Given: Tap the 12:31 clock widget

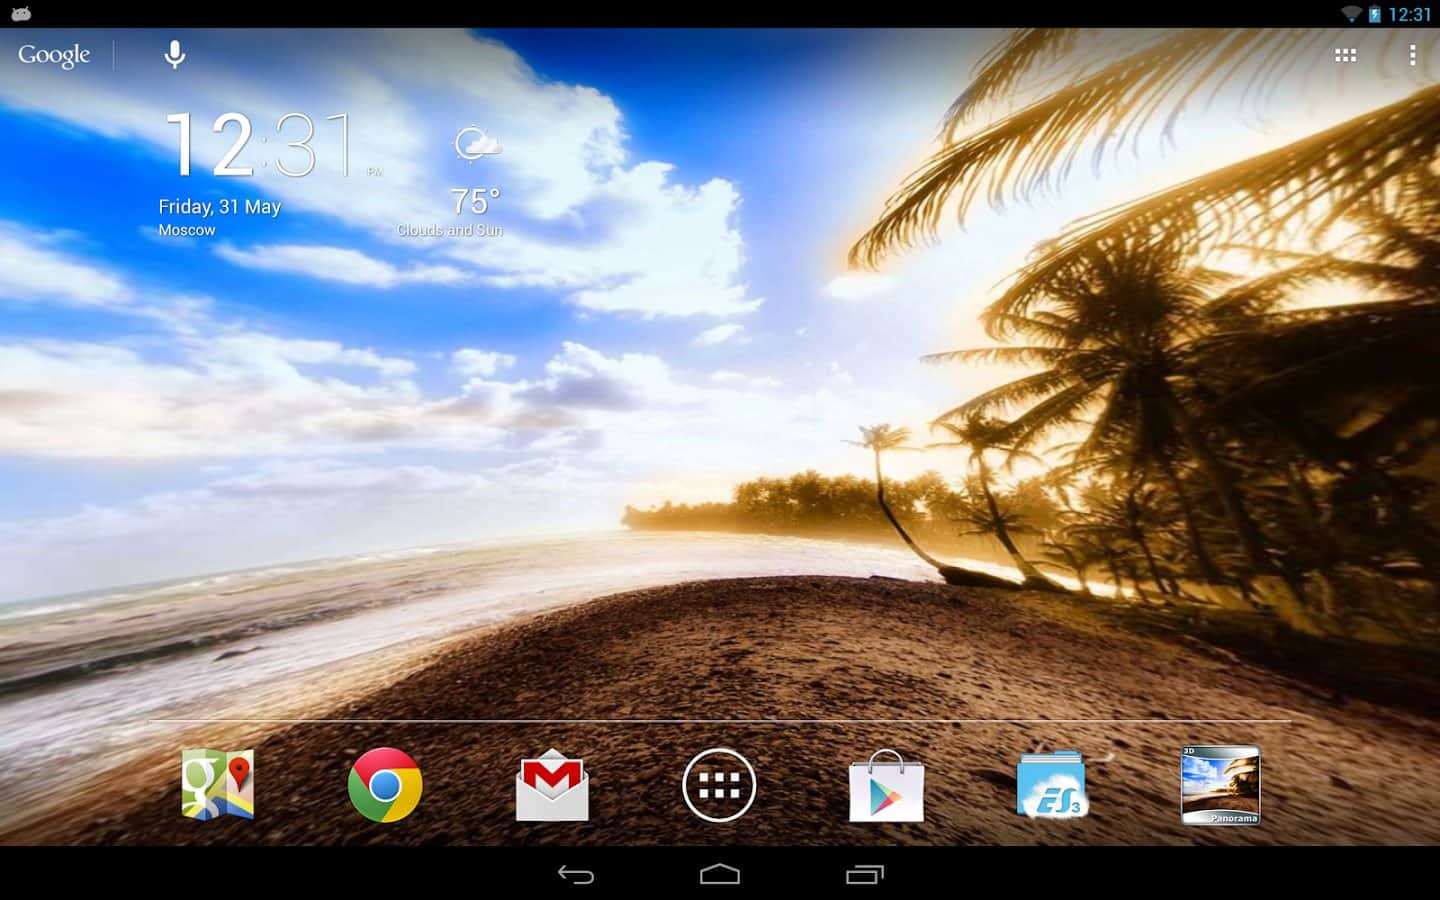Looking at the screenshot, I should (260, 145).
